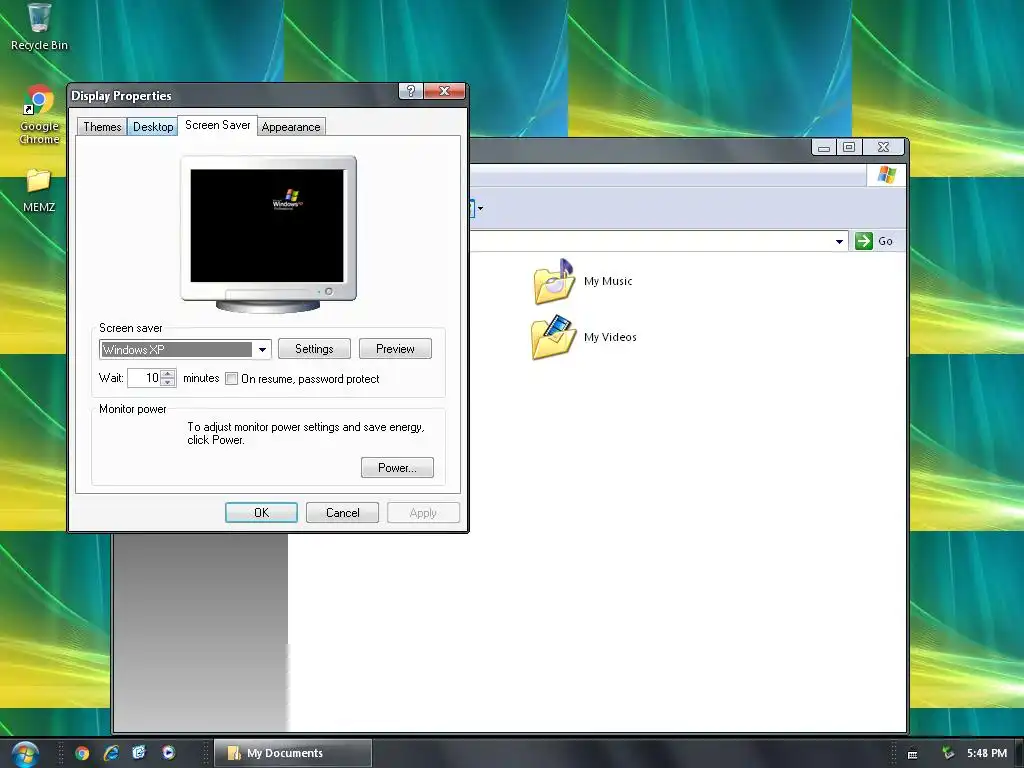Click the My Documents taskbar button
The height and width of the screenshot is (768, 1024).
(x=293, y=753)
